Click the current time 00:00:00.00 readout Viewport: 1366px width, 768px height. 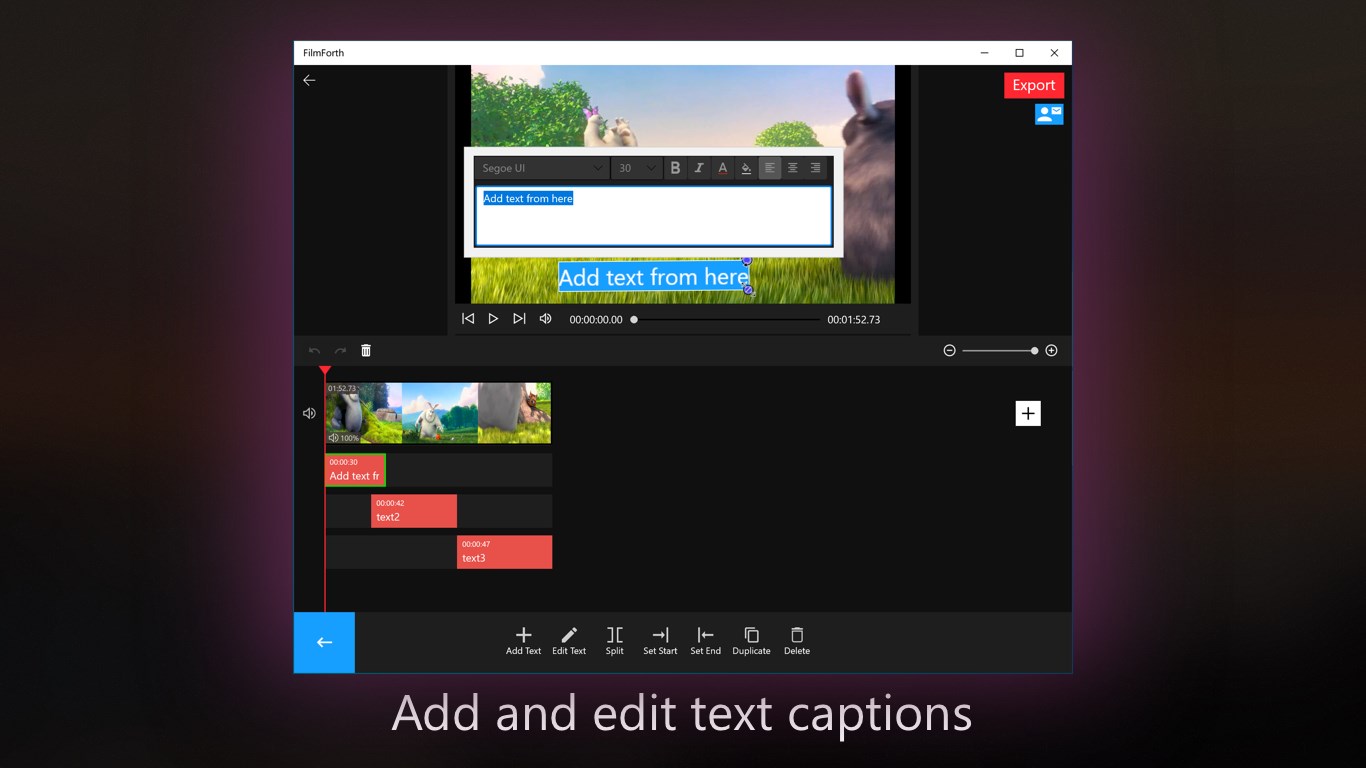tap(596, 320)
